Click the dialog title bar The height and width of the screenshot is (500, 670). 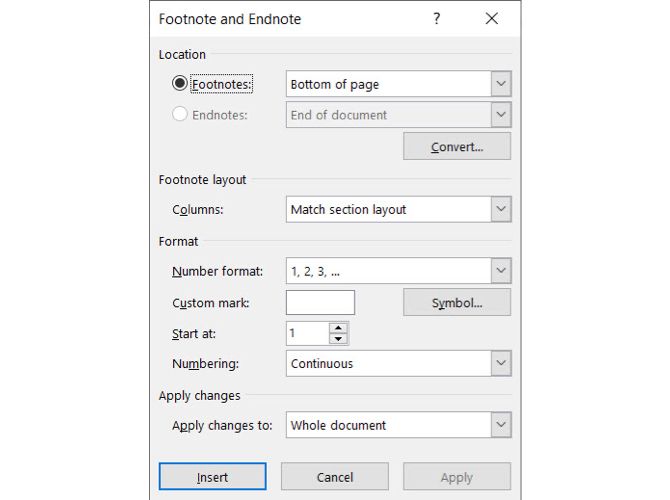coord(280,19)
